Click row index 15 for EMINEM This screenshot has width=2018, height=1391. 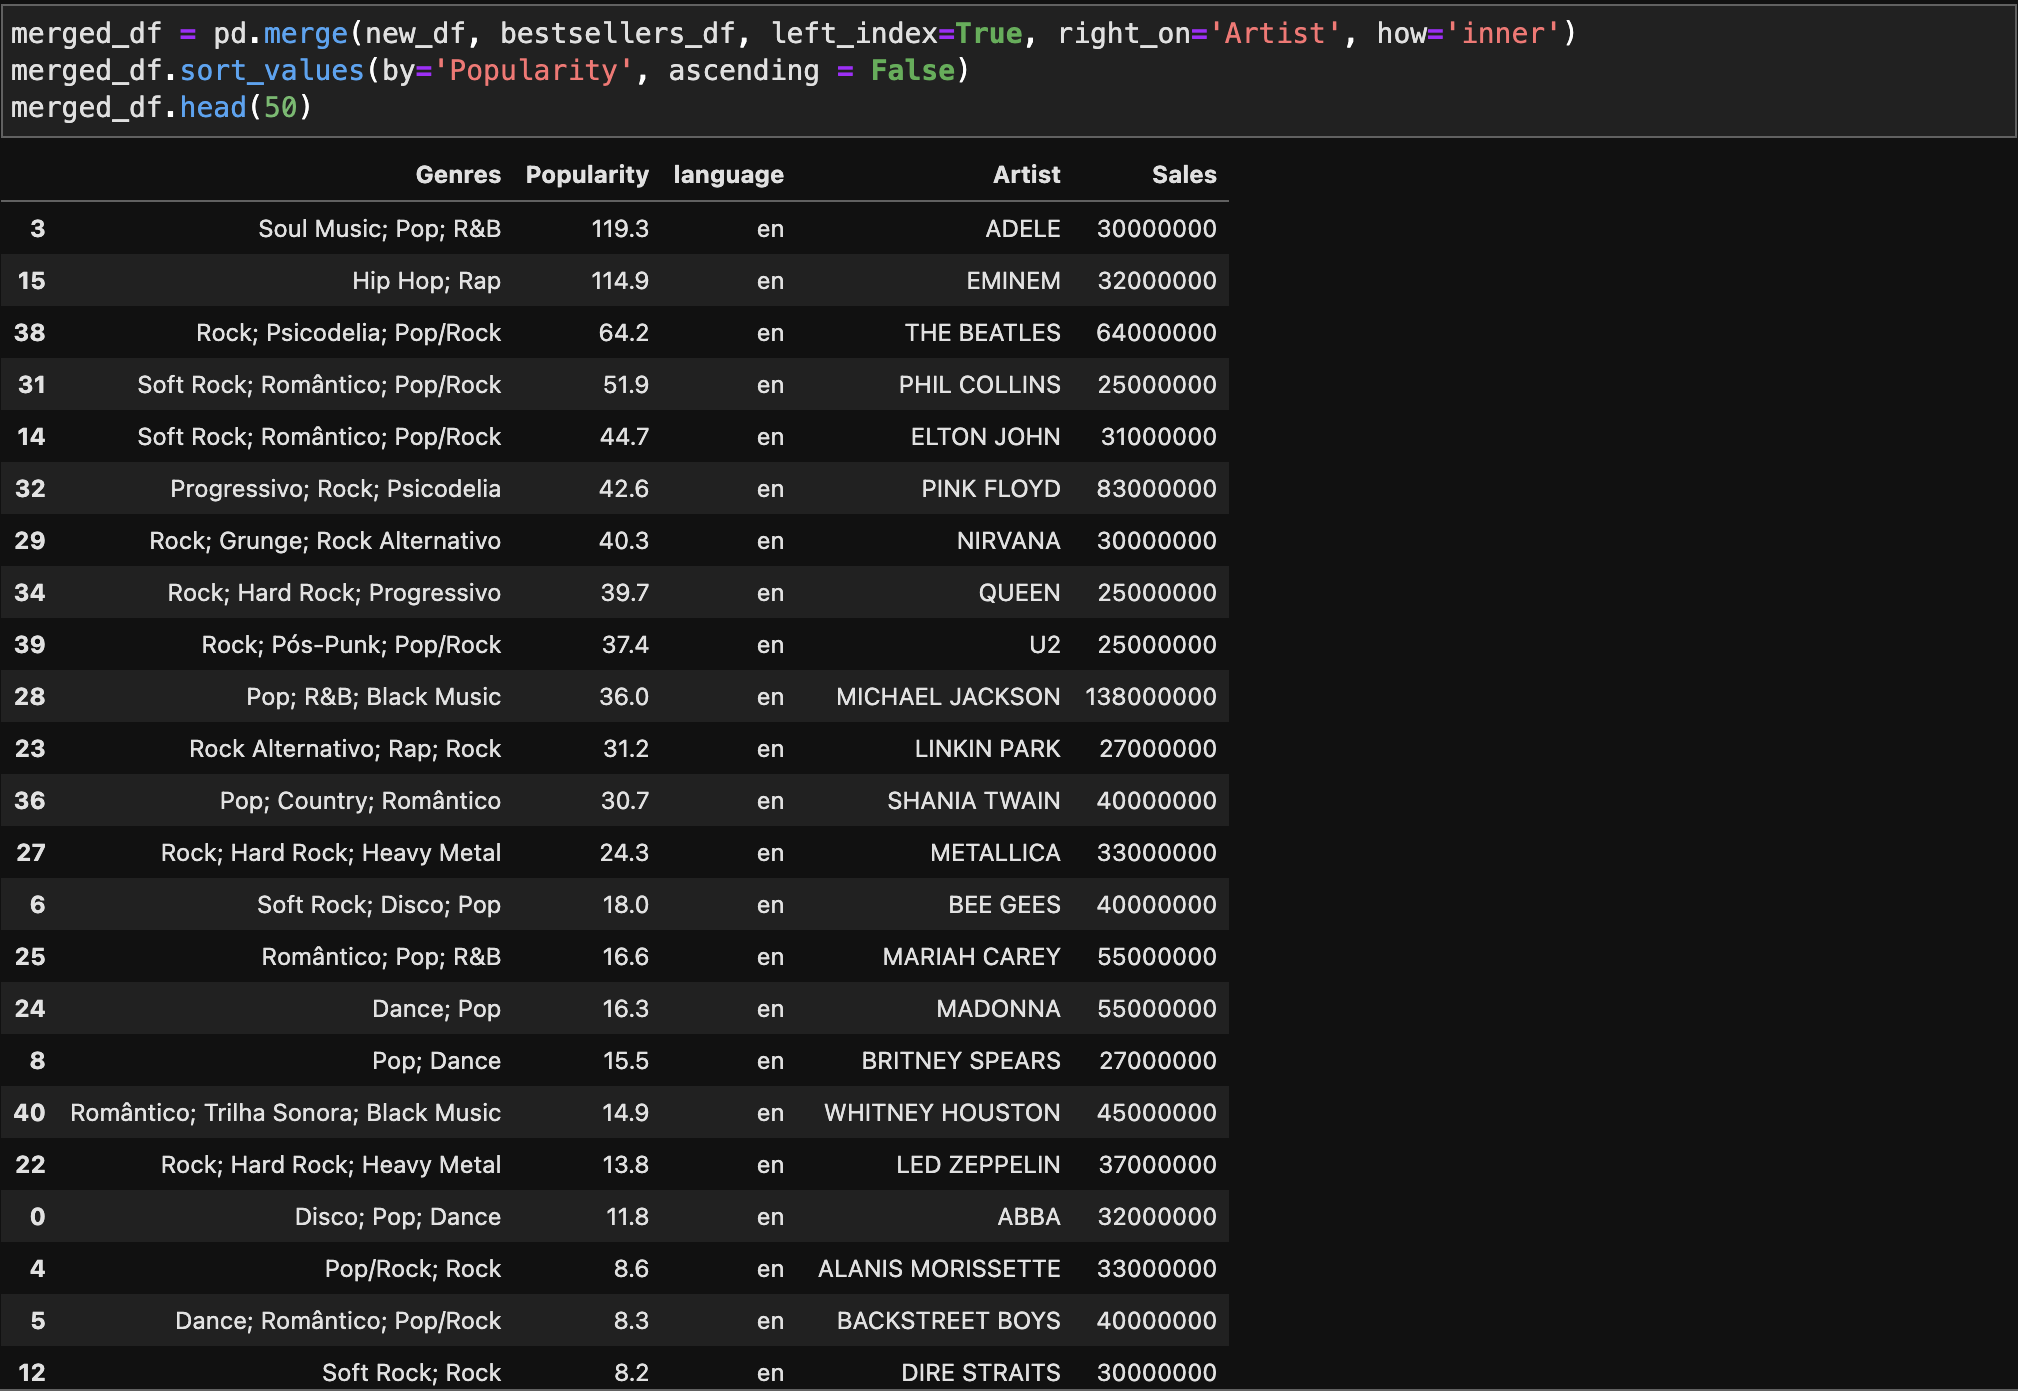[30, 280]
